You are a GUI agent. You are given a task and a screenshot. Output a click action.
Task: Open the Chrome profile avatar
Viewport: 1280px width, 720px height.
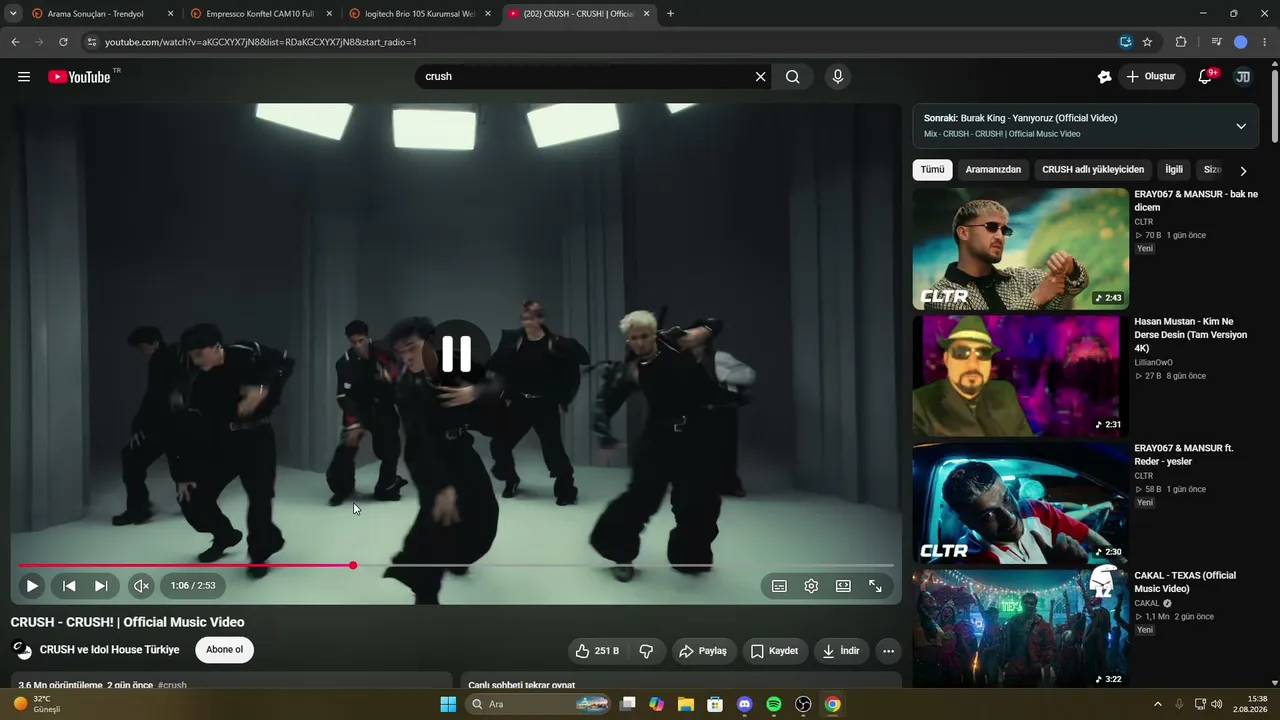[1241, 42]
